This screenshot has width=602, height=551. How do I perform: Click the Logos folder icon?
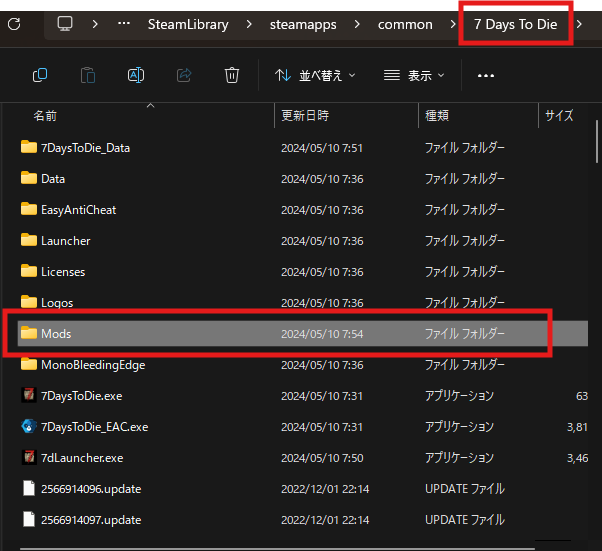coord(29,302)
